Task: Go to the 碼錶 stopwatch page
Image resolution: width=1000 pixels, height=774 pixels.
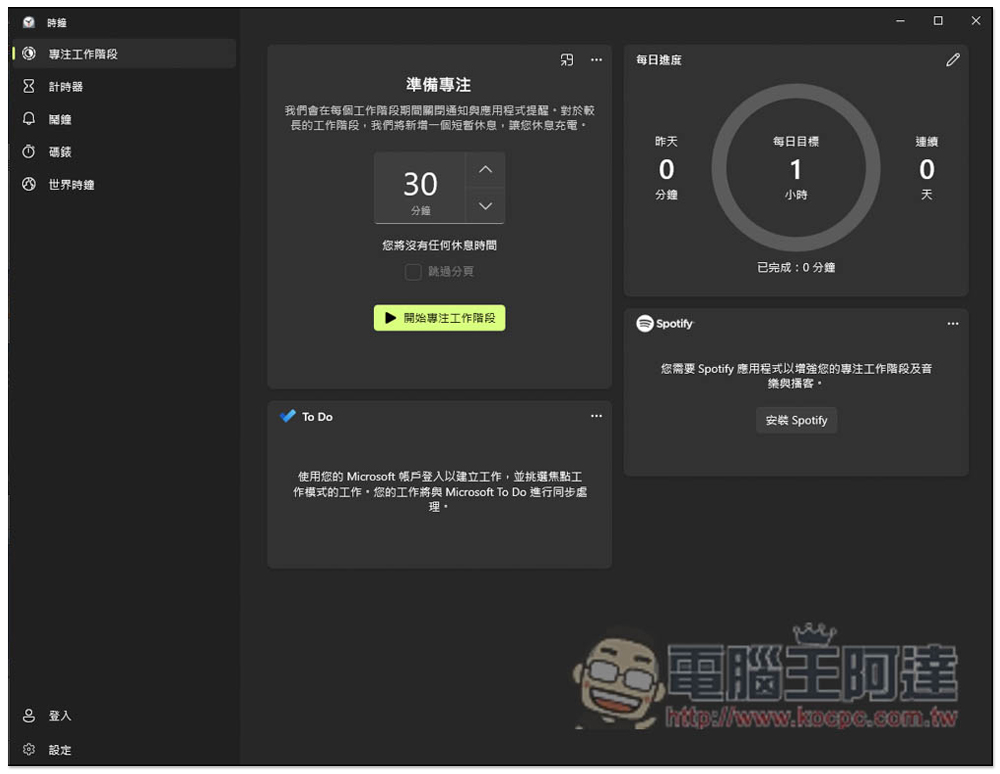Action: (x=124, y=152)
